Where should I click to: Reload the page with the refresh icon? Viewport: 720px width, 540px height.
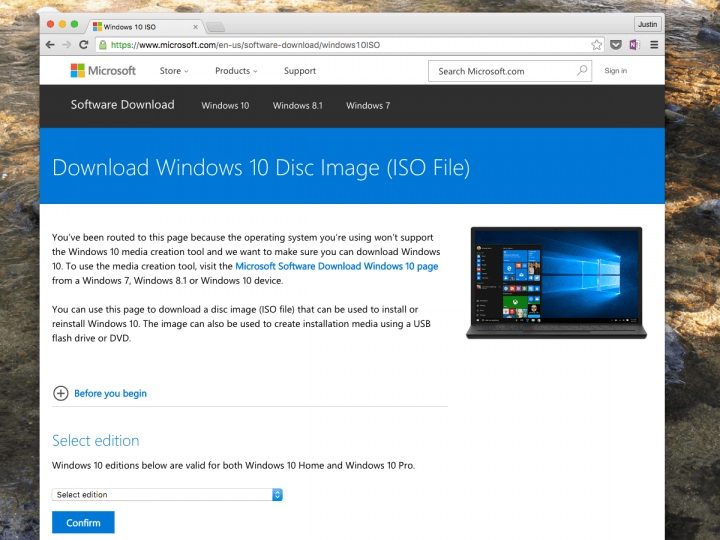[84, 45]
